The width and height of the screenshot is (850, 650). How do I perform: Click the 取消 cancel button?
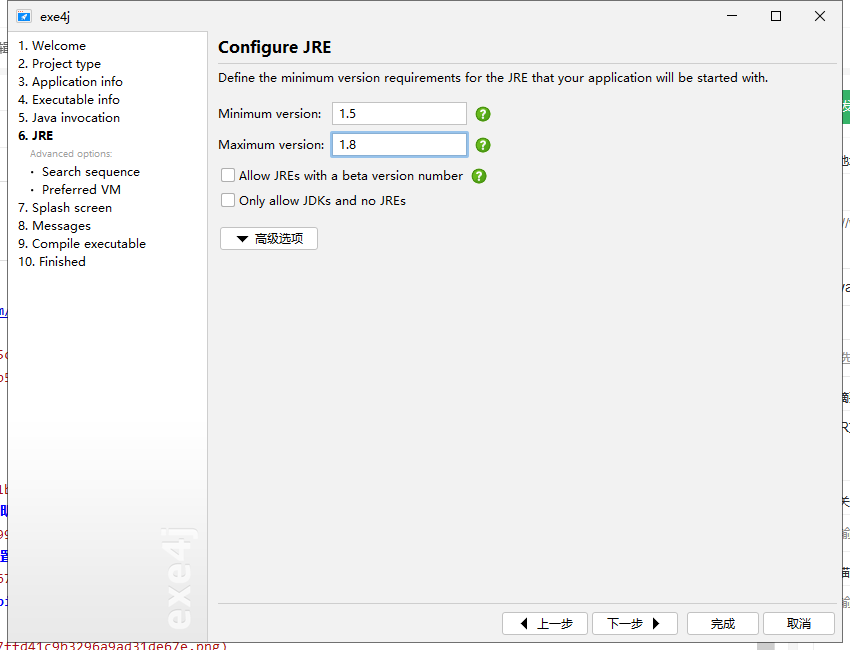(x=799, y=623)
